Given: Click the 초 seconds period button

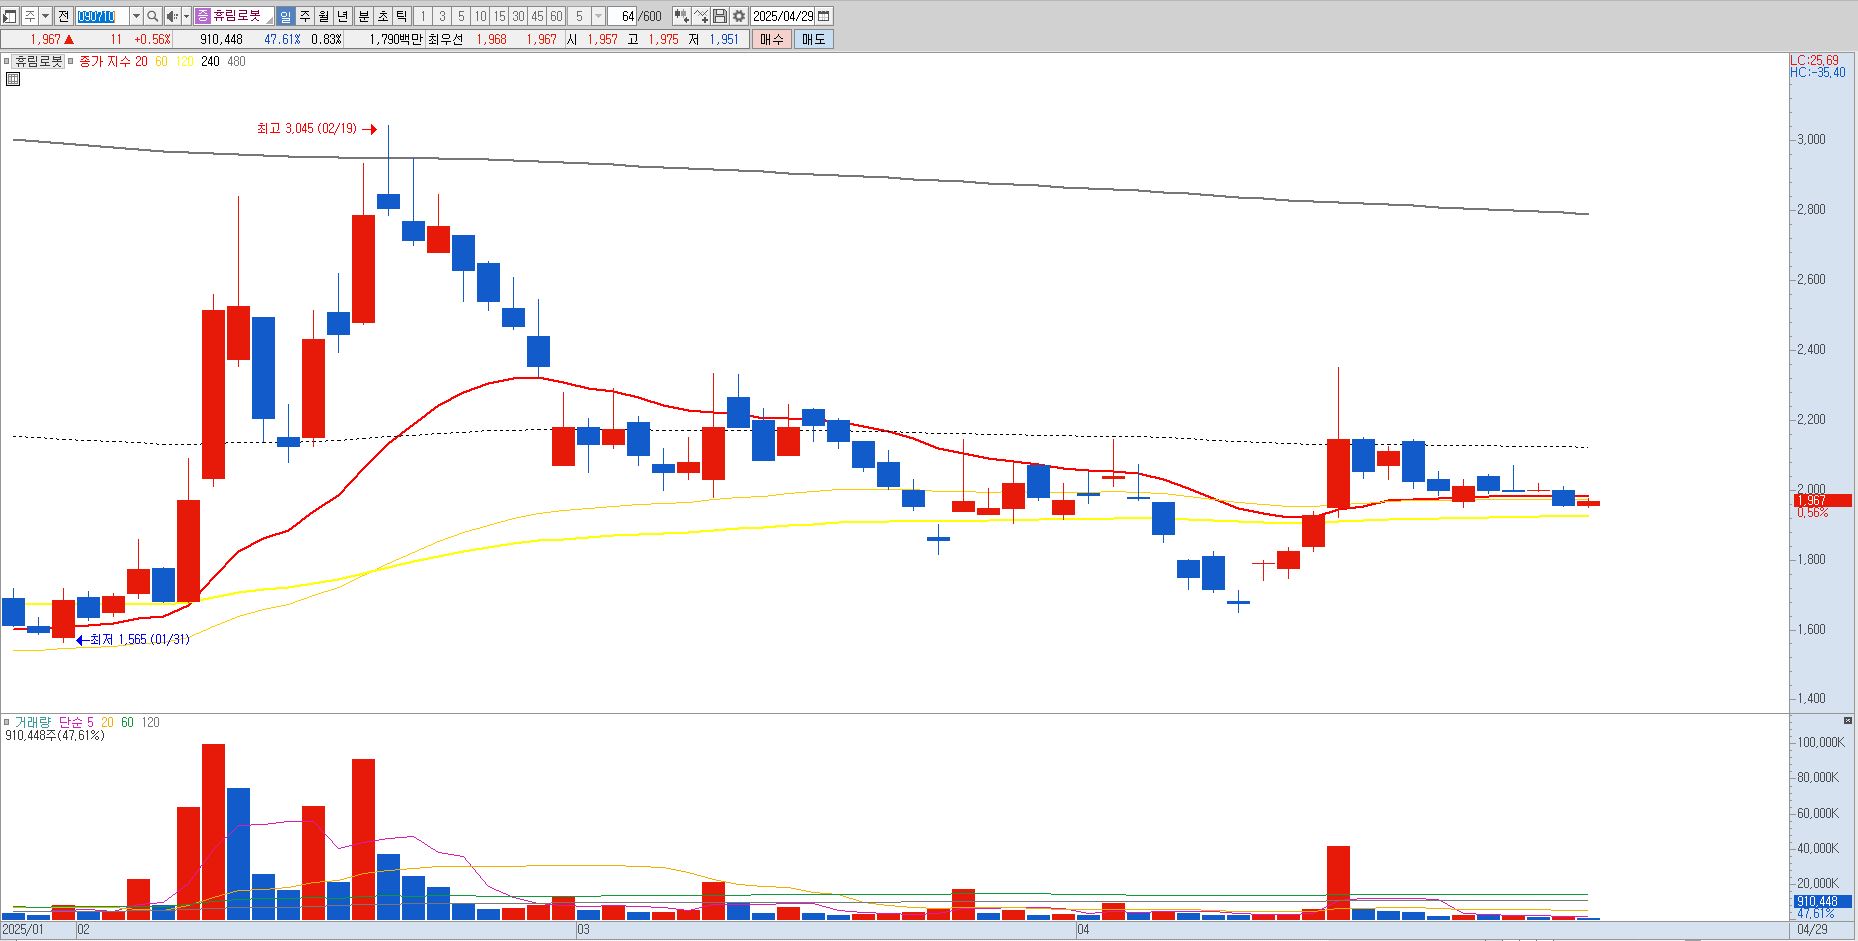Looking at the screenshot, I should click(x=382, y=16).
